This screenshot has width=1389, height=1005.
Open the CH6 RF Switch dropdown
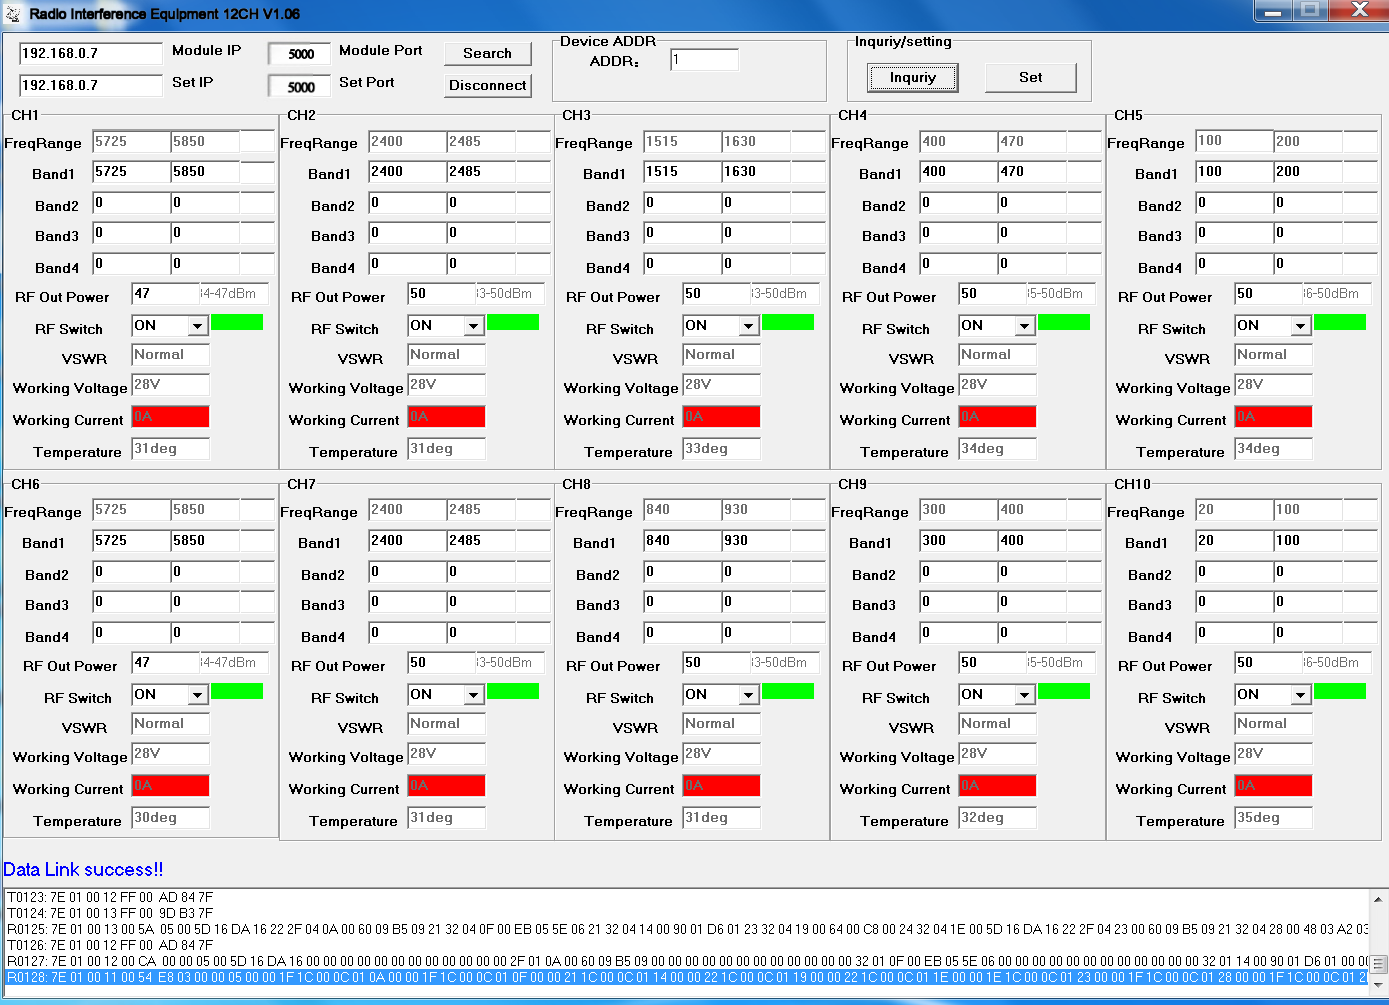pyautogui.click(x=197, y=695)
